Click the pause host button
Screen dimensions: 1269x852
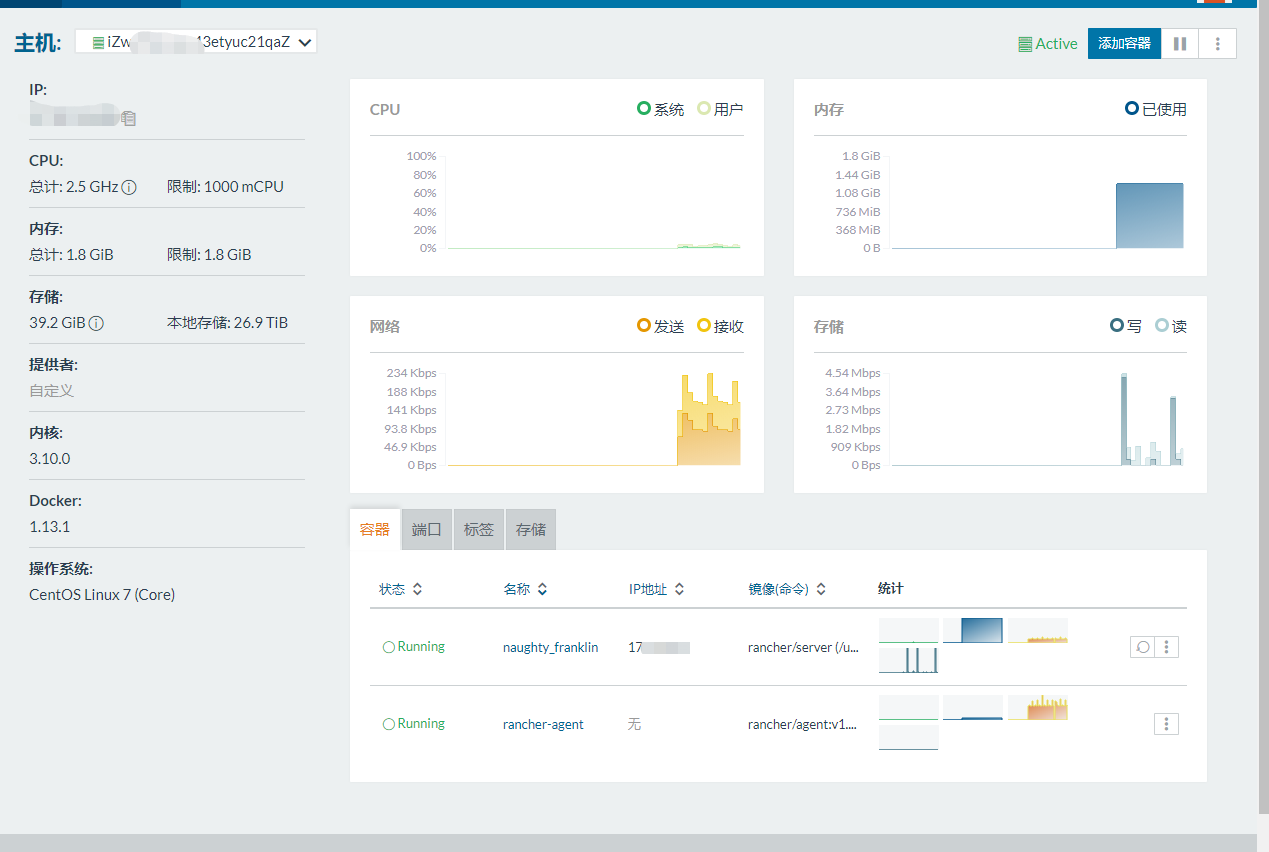point(1180,43)
